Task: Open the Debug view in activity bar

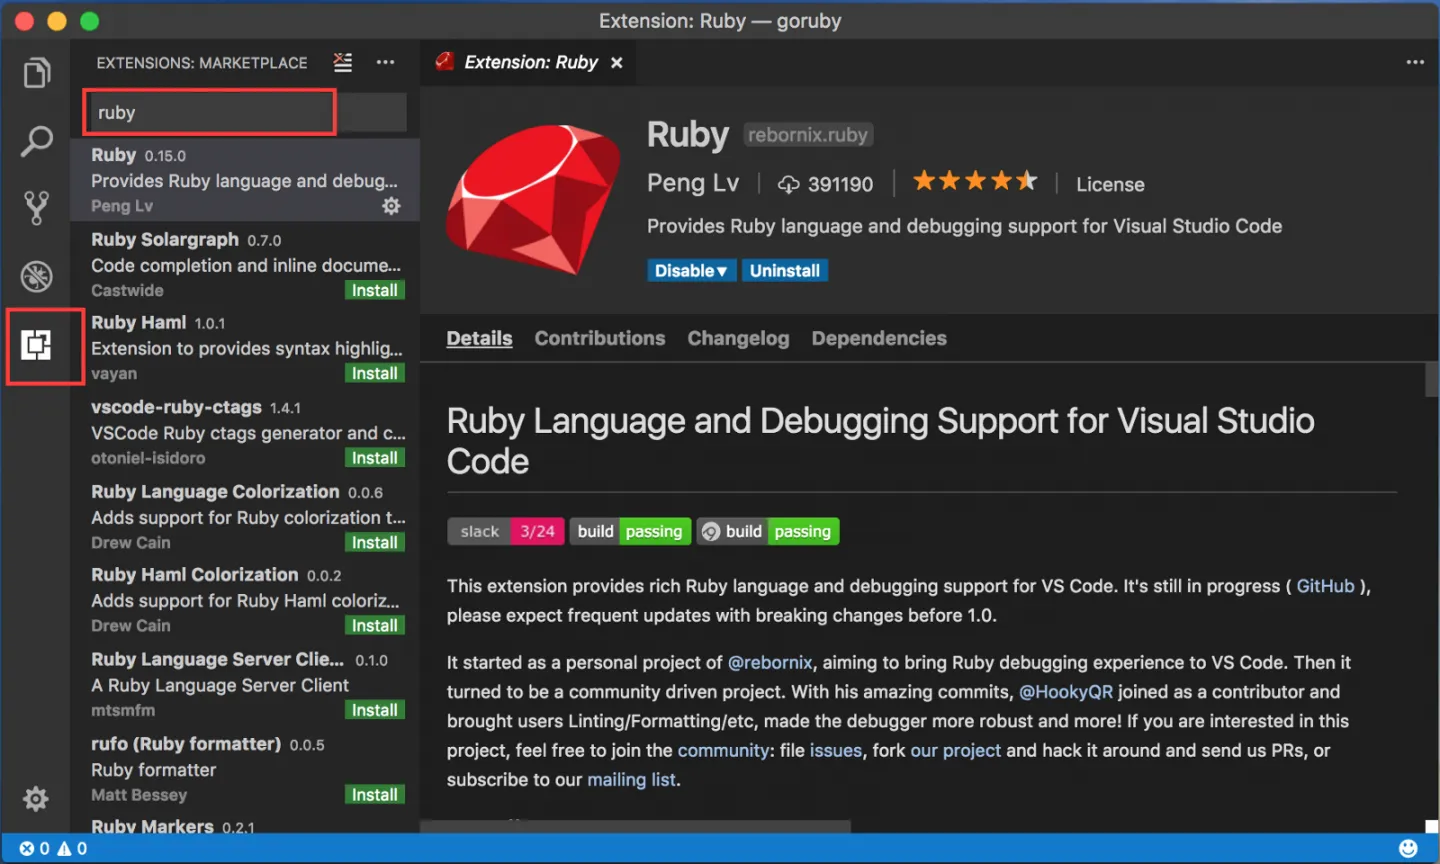Action: [x=37, y=276]
